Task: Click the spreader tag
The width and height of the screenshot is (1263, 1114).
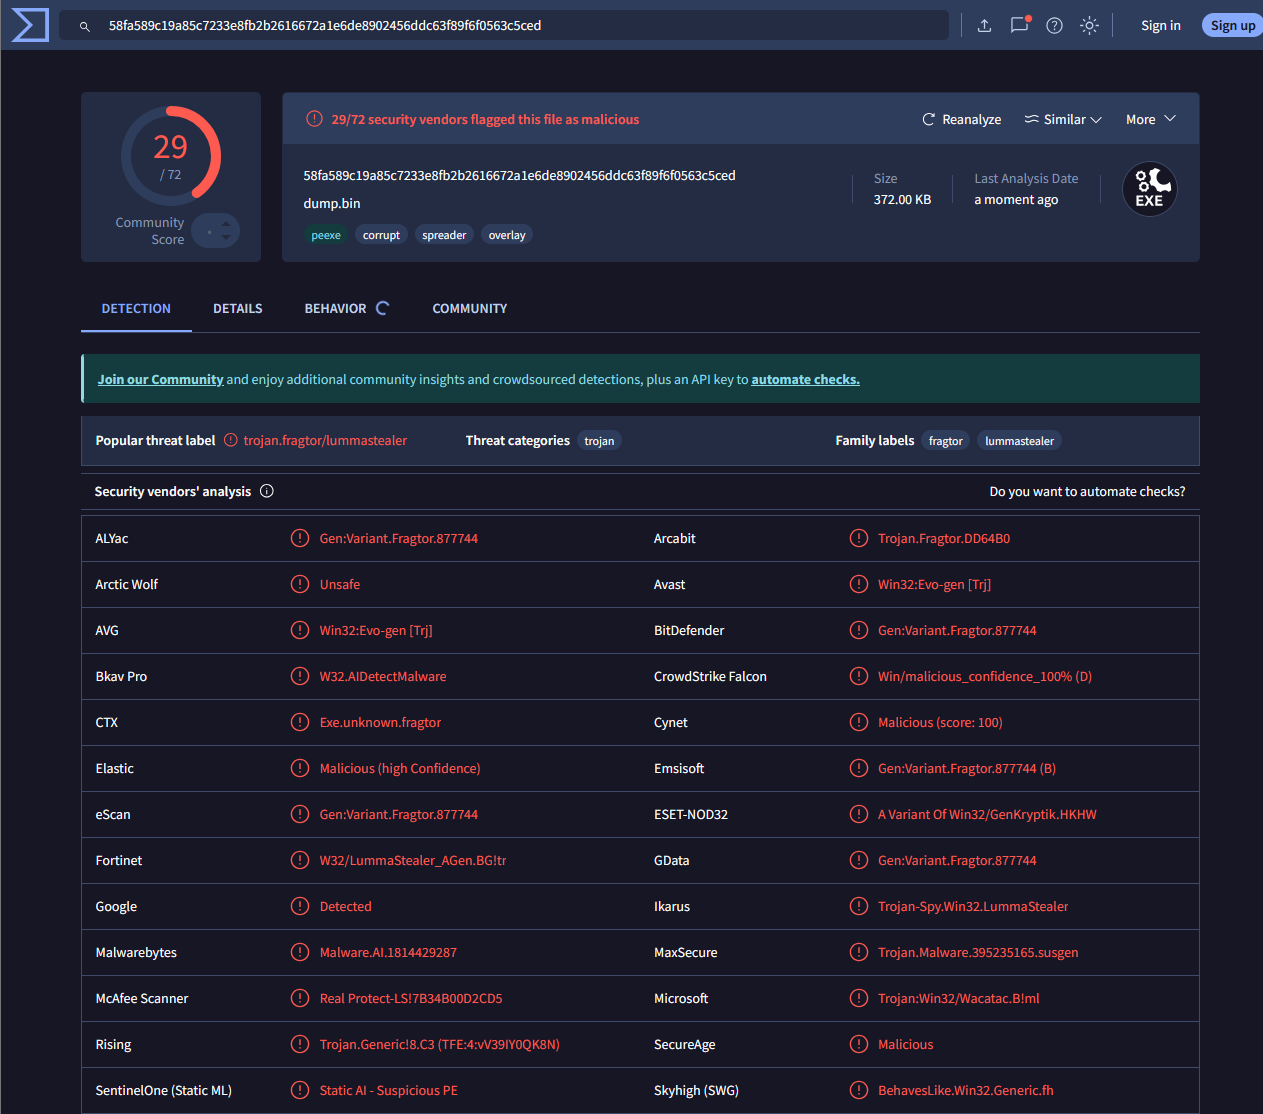Action: pyautogui.click(x=444, y=235)
